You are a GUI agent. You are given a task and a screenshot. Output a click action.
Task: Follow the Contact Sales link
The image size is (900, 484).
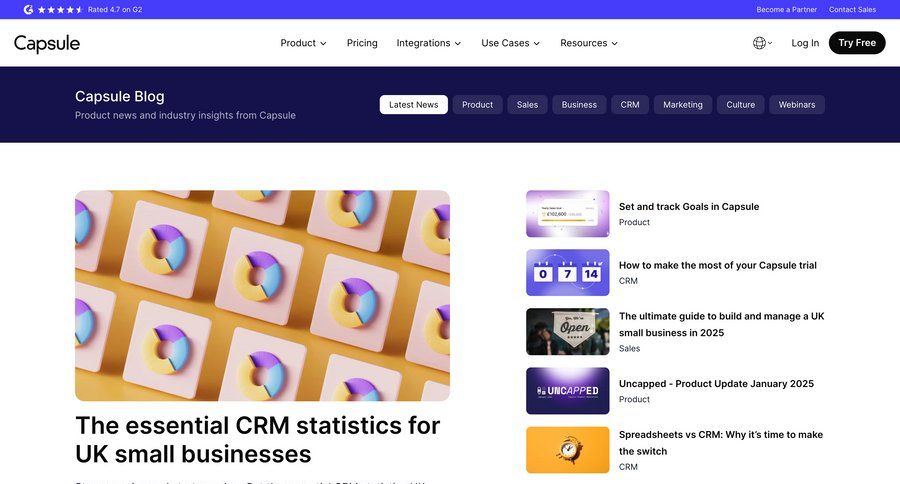[x=852, y=9]
